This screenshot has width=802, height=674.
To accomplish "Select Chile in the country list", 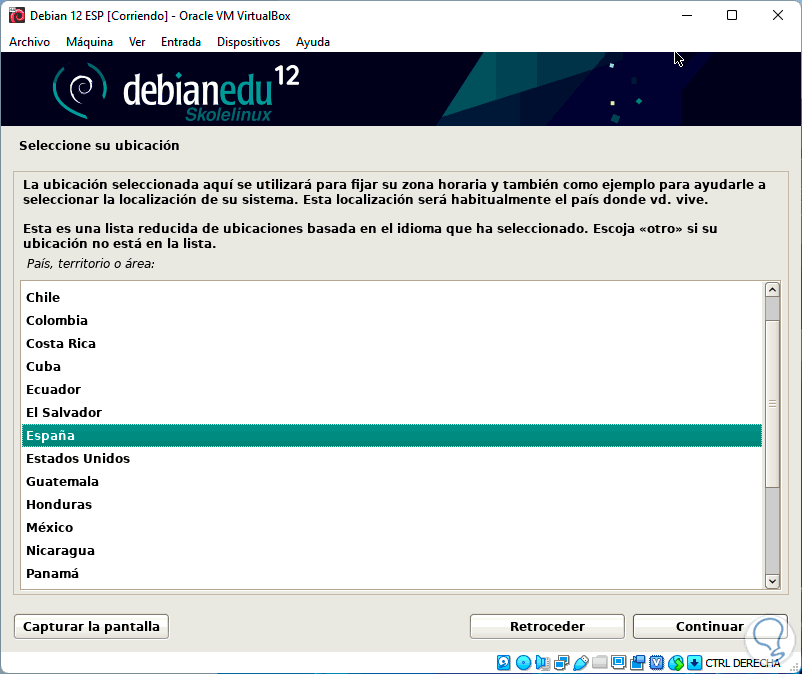I will pyautogui.click(x=392, y=298).
